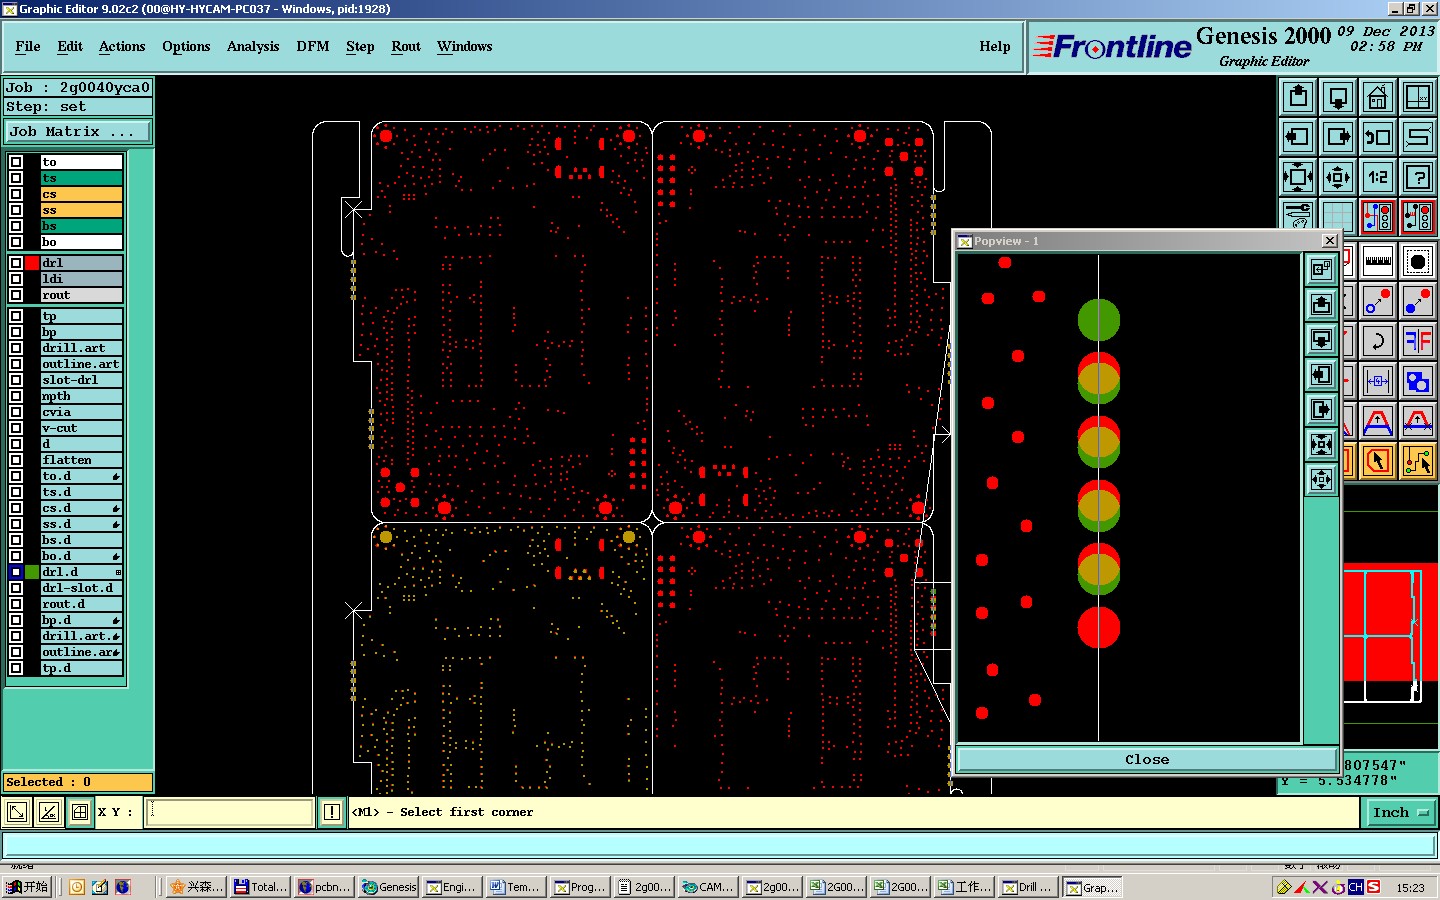Switch to the Genesis taskbar window
This screenshot has width=1440, height=900.
tap(389, 887)
